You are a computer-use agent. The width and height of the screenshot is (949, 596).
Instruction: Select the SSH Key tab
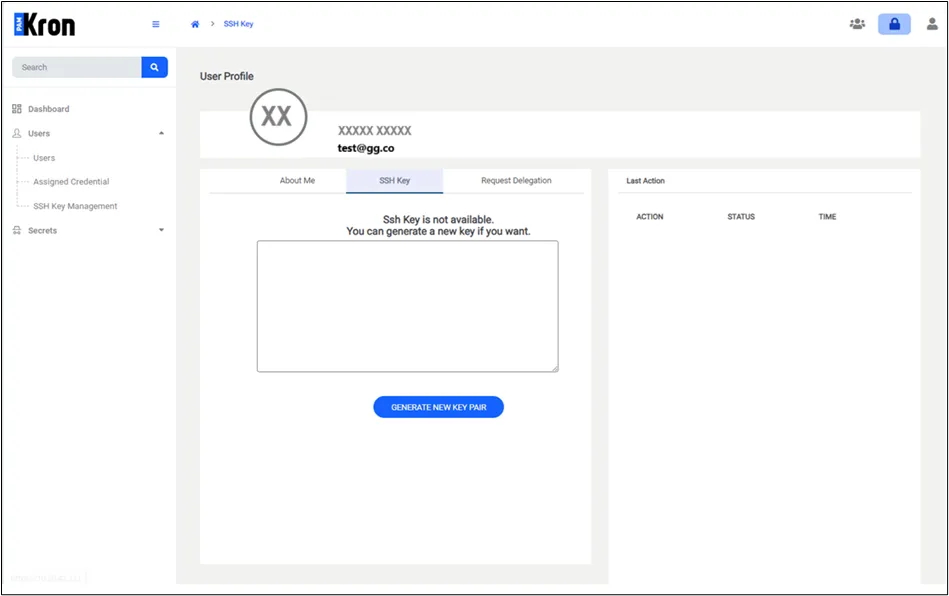(395, 180)
